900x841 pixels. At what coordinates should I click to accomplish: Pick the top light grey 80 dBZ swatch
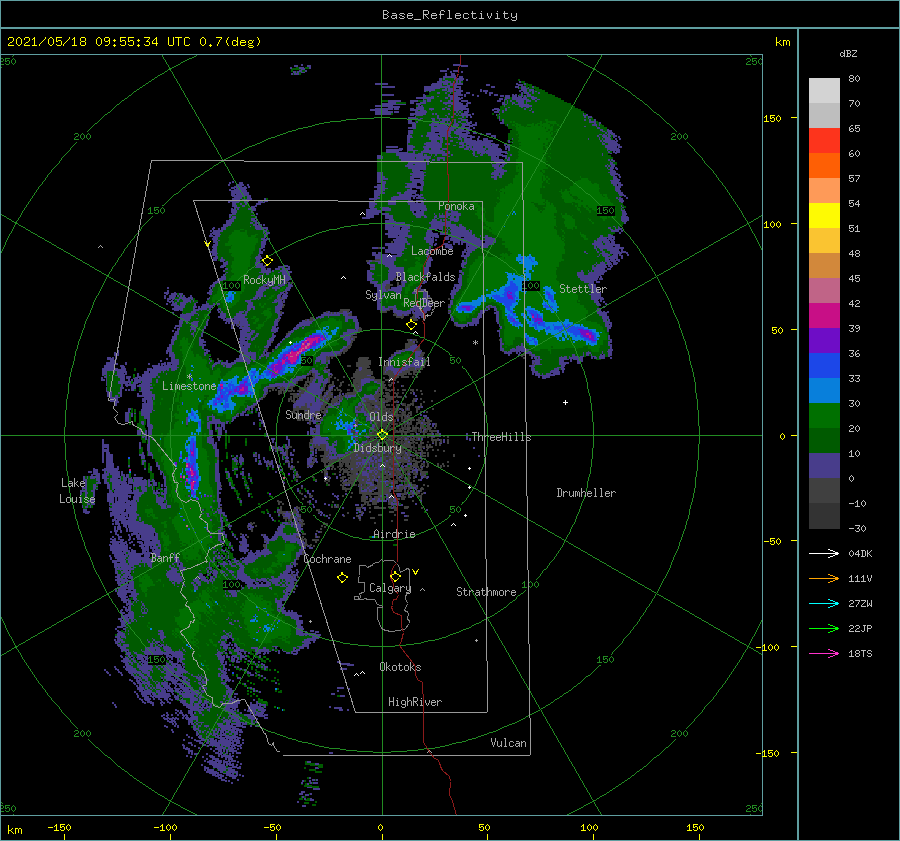click(824, 91)
